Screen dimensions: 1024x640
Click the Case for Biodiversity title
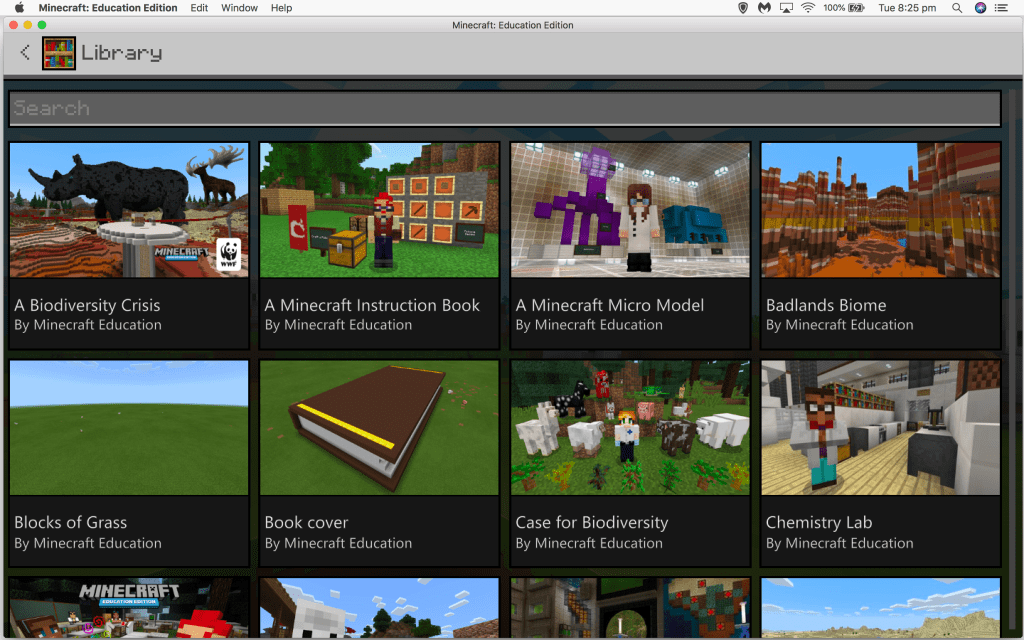tap(592, 522)
